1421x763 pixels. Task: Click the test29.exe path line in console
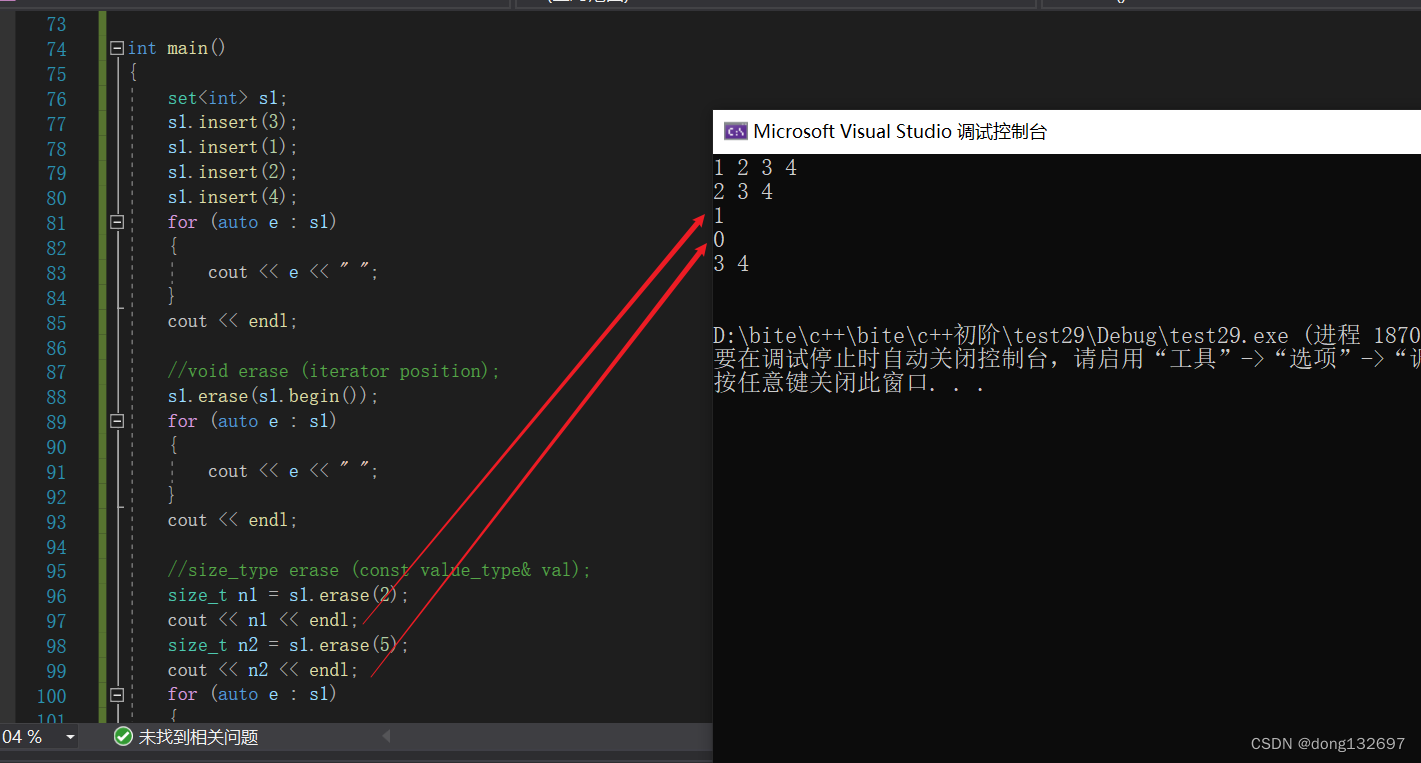(1067, 336)
